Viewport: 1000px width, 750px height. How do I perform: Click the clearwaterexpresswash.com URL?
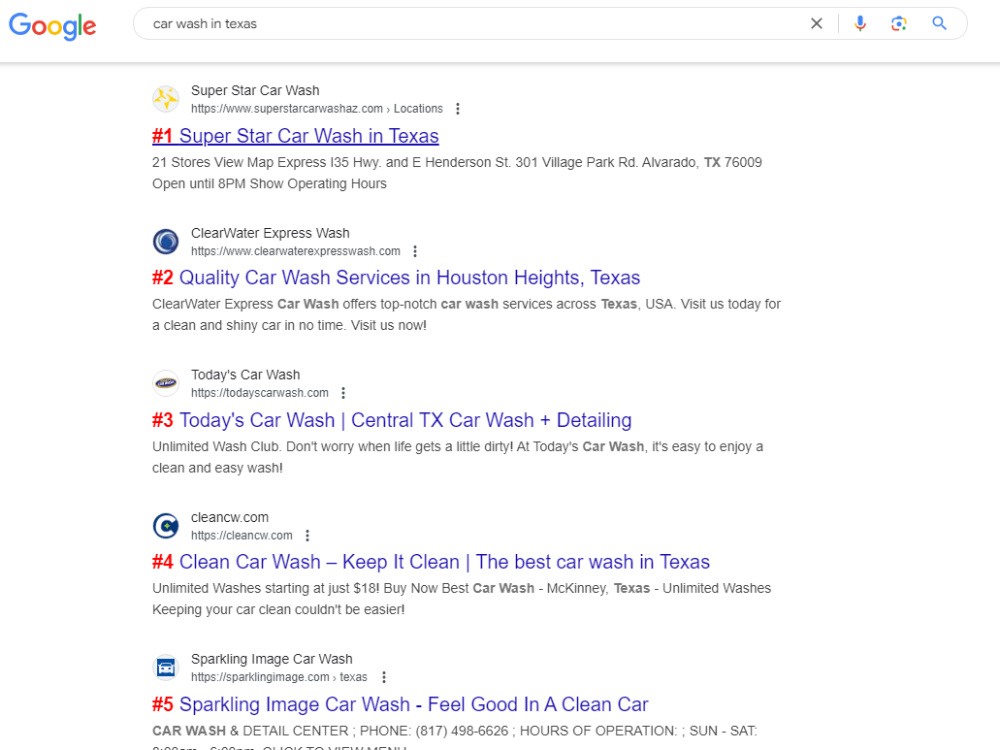tap(296, 251)
